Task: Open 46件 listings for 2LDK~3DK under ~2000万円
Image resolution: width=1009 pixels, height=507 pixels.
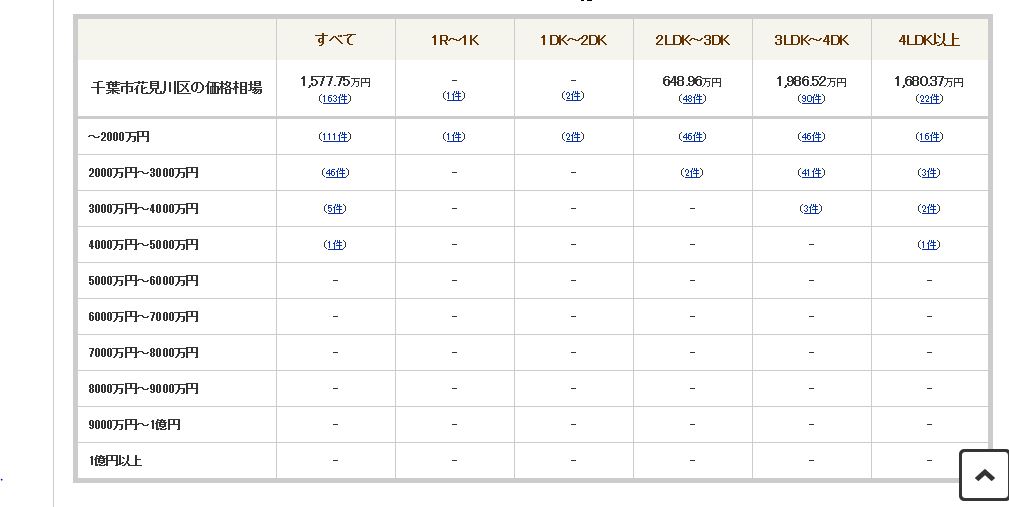Action: tap(692, 136)
